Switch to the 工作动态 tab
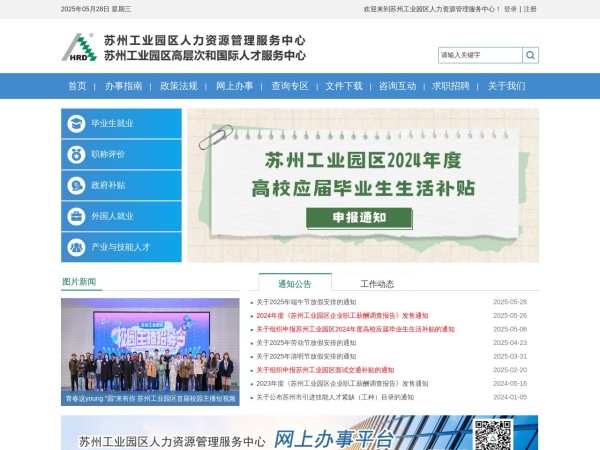 coord(377,284)
